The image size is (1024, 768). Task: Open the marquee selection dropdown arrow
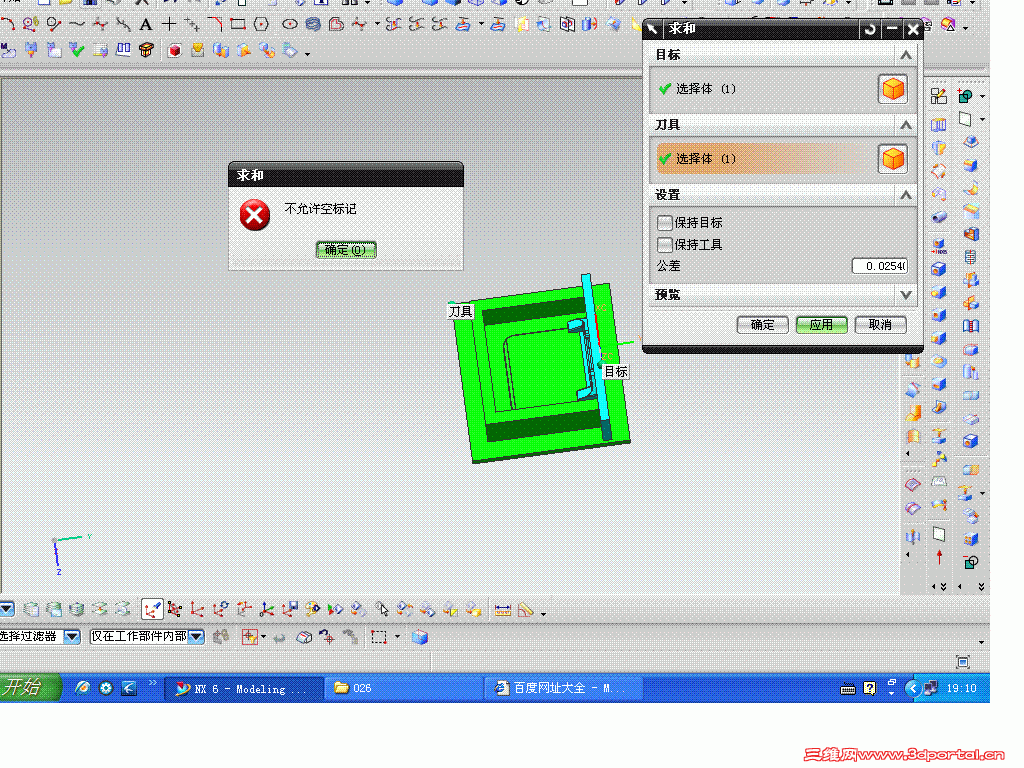397,637
